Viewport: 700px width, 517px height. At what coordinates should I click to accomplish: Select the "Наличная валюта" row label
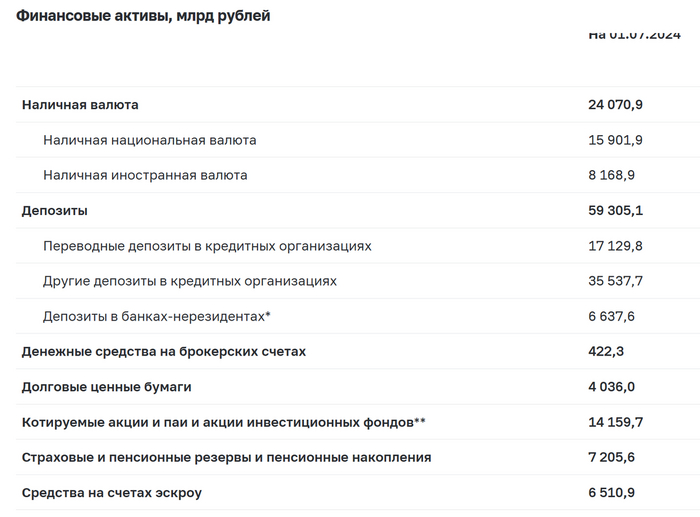point(80,105)
